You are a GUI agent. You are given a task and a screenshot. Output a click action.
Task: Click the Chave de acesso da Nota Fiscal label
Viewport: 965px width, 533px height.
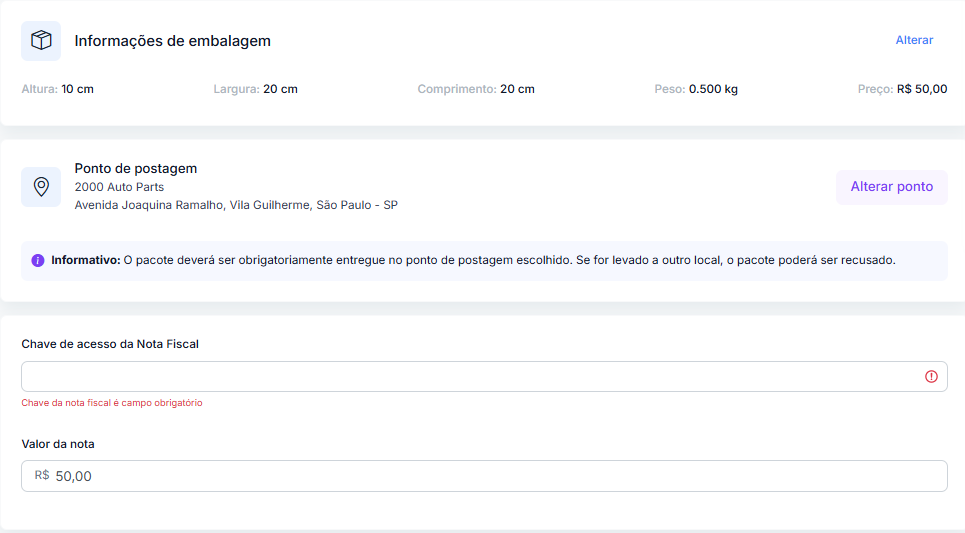point(110,344)
